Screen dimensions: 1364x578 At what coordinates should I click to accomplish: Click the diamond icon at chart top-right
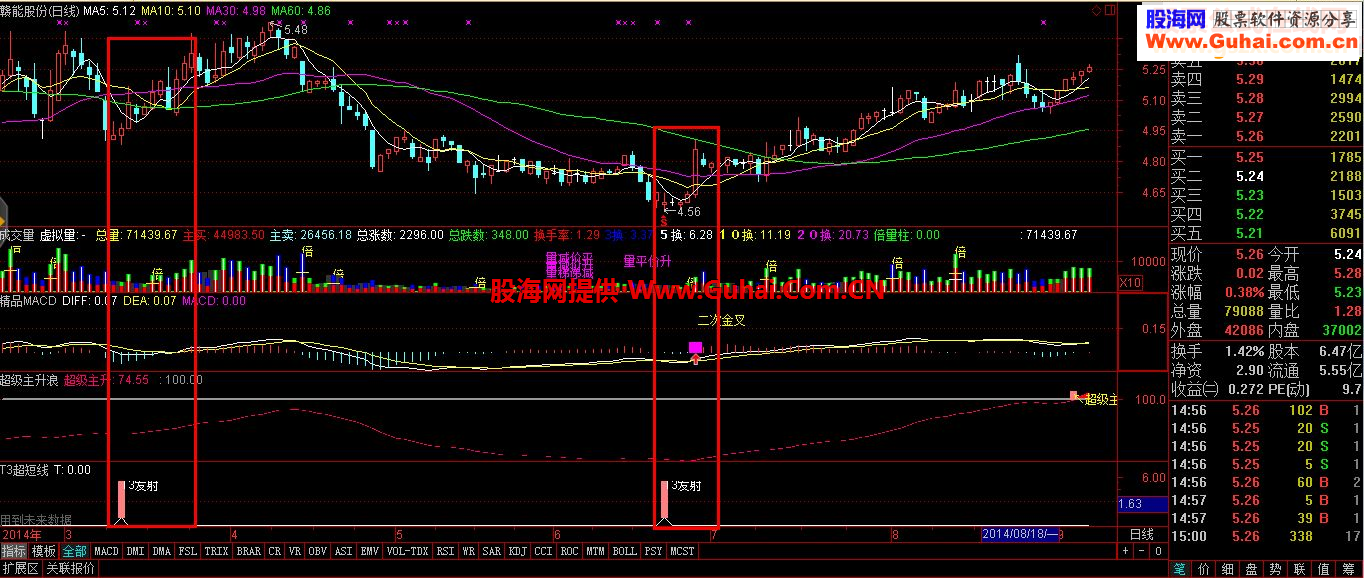click(1097, 10)
